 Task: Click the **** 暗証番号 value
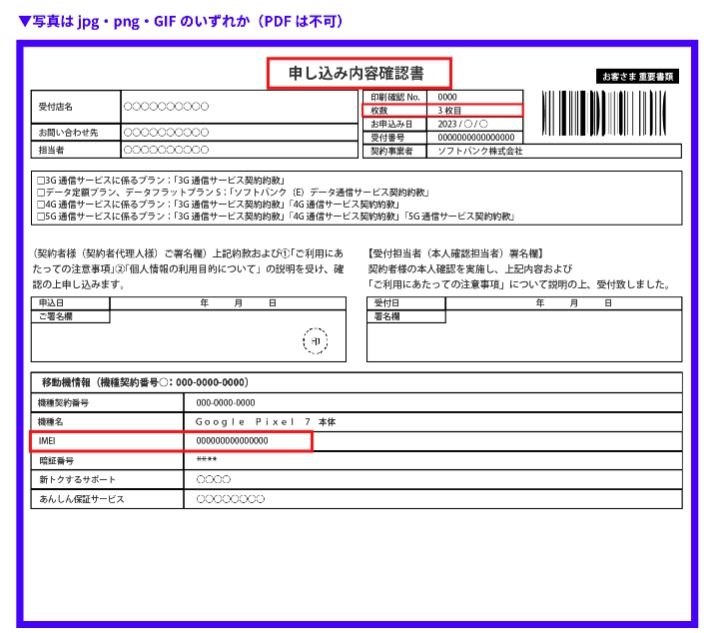click(x=207, y=459)
